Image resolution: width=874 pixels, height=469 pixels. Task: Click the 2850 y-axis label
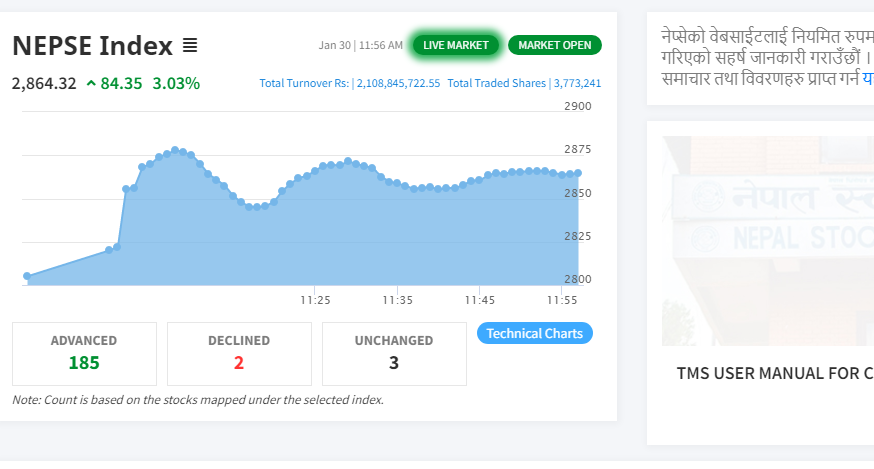coord(577,193)
